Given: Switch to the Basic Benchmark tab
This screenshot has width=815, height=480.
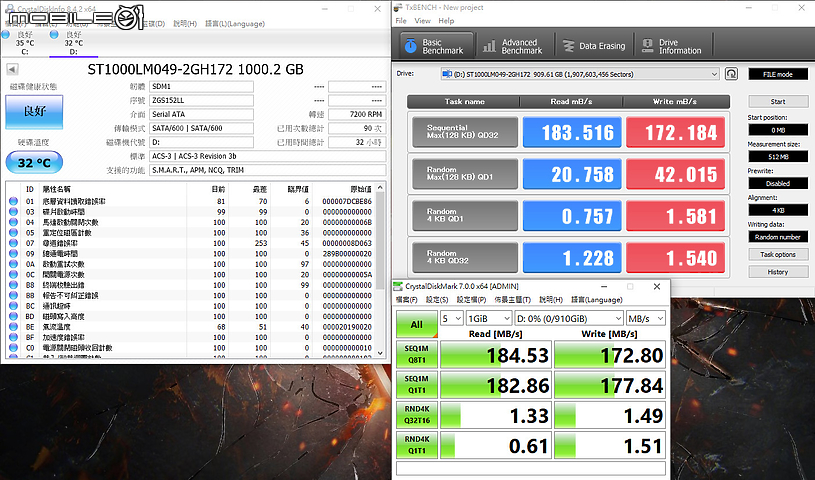Looking at the screenshot, I should (437, 46).
